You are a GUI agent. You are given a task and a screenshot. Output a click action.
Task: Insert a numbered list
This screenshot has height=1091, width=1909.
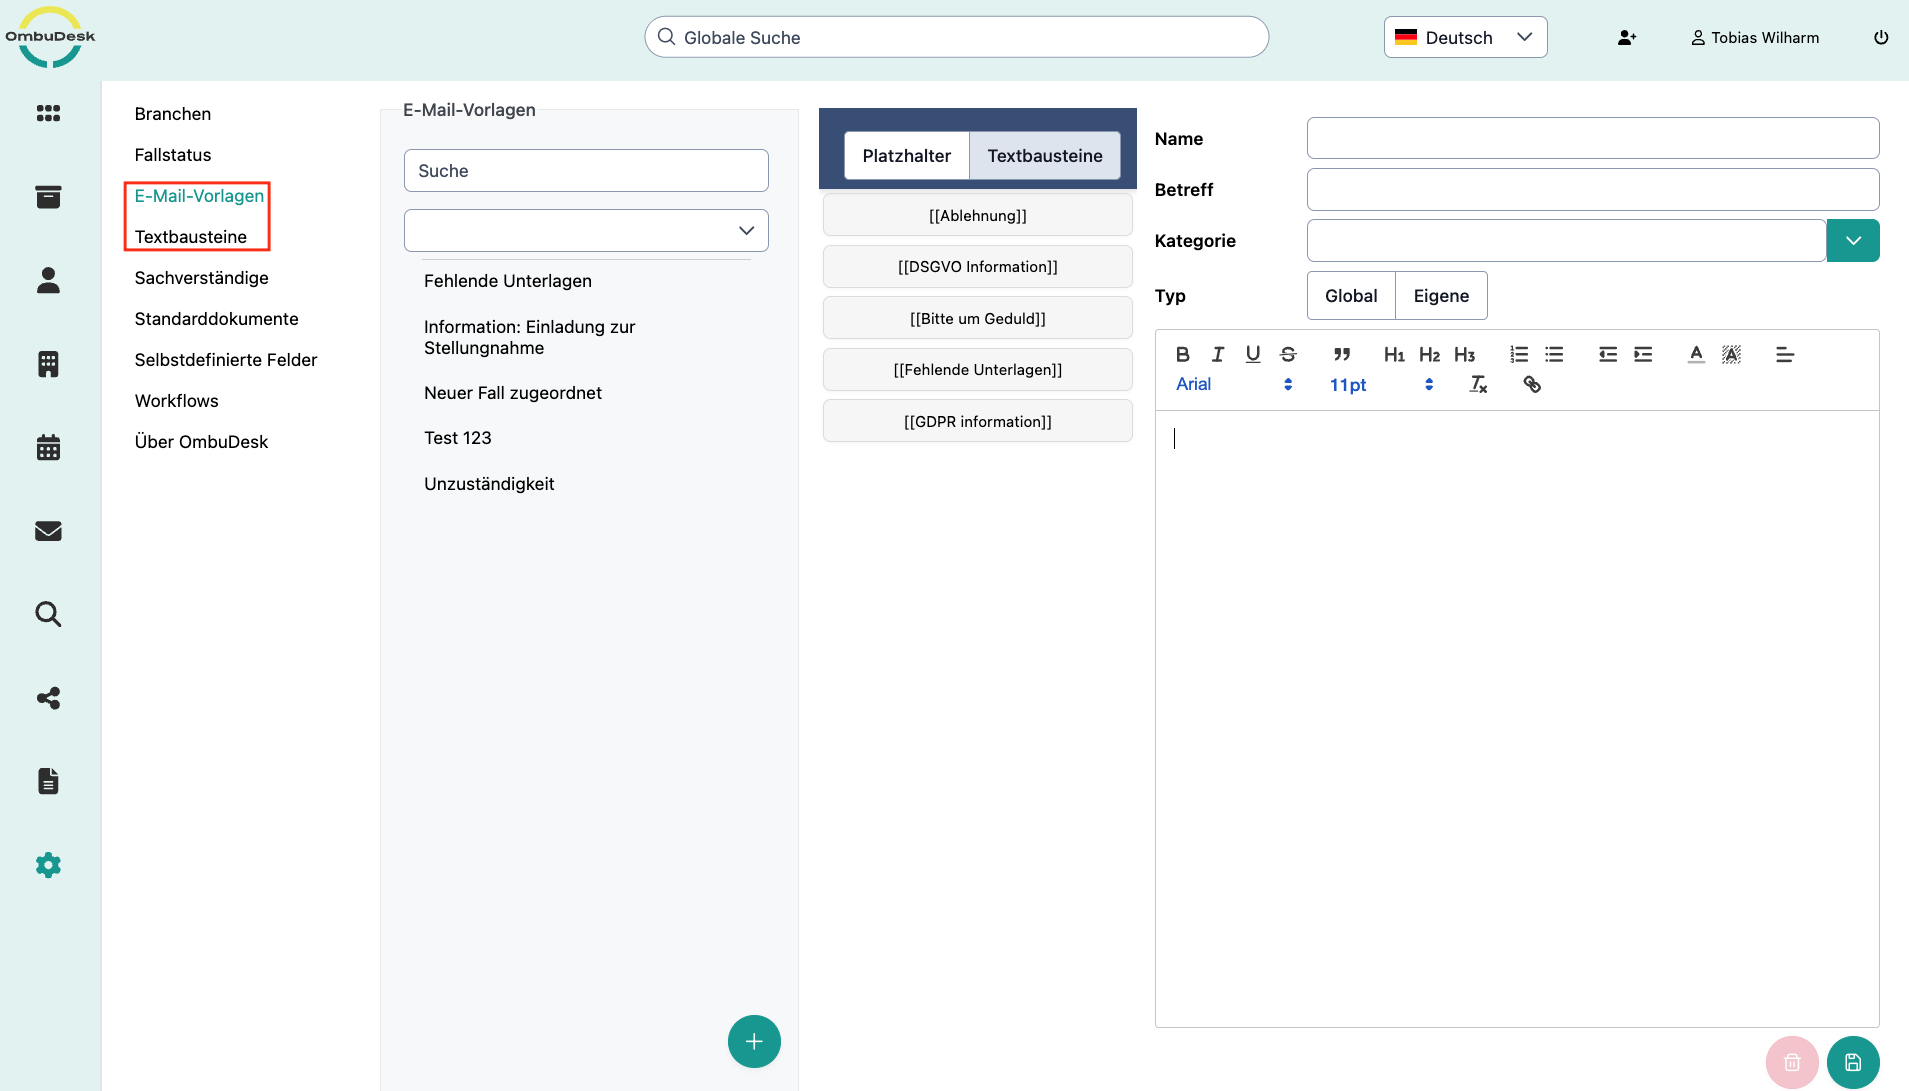point(1519,354)
